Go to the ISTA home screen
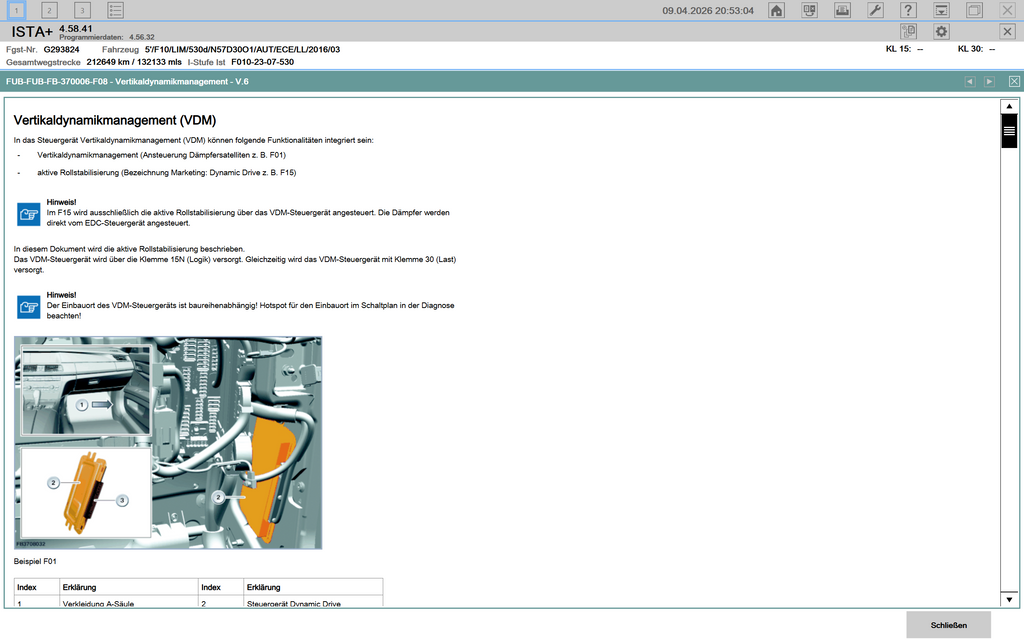 click(776, 10)
